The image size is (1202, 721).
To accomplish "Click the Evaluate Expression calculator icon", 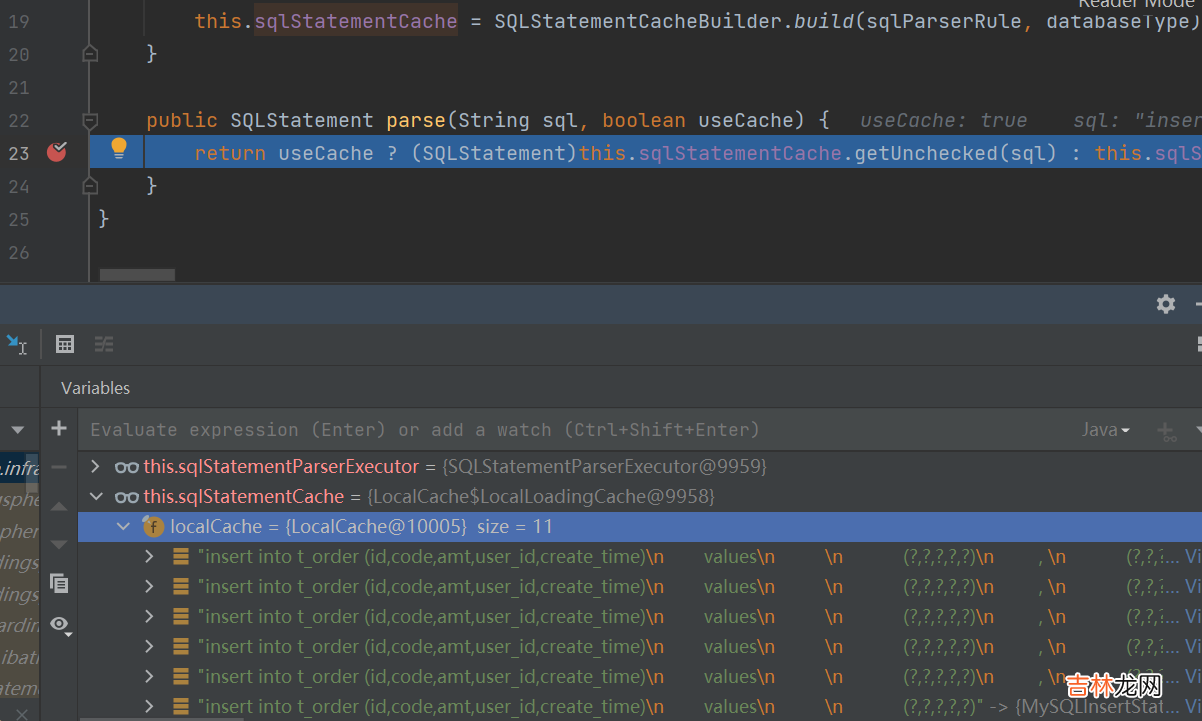I will coord(65,344).
